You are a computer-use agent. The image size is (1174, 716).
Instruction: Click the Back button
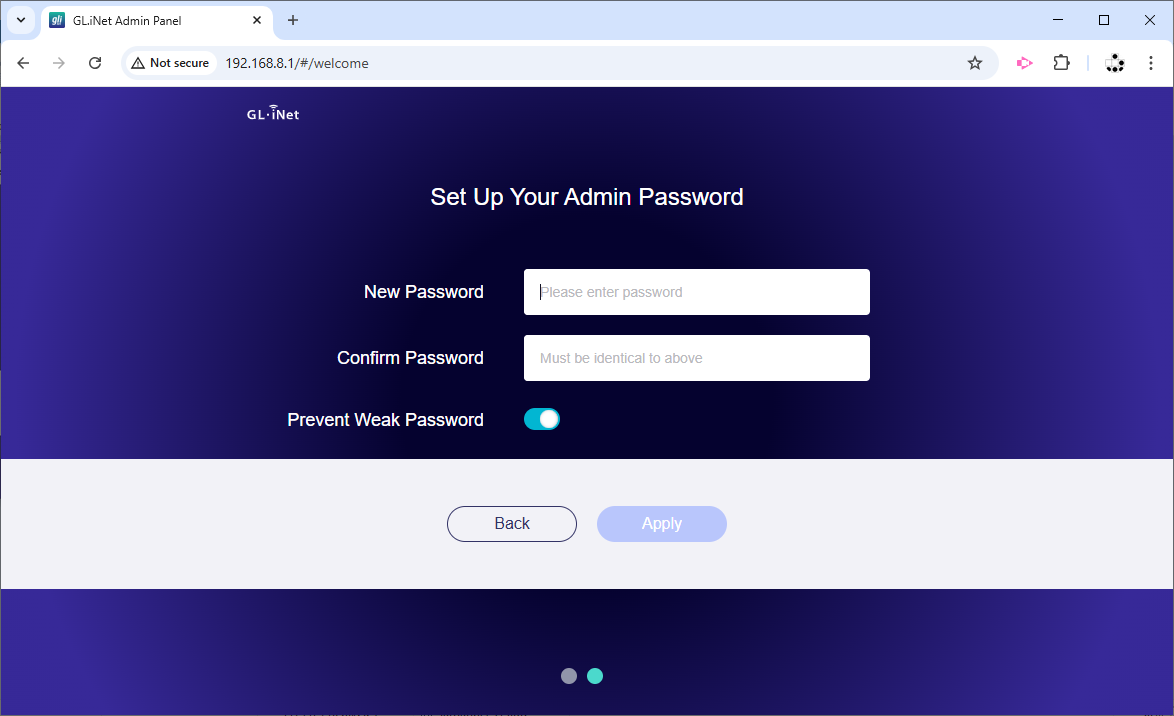pyautogui.click(x=512, y=524)
